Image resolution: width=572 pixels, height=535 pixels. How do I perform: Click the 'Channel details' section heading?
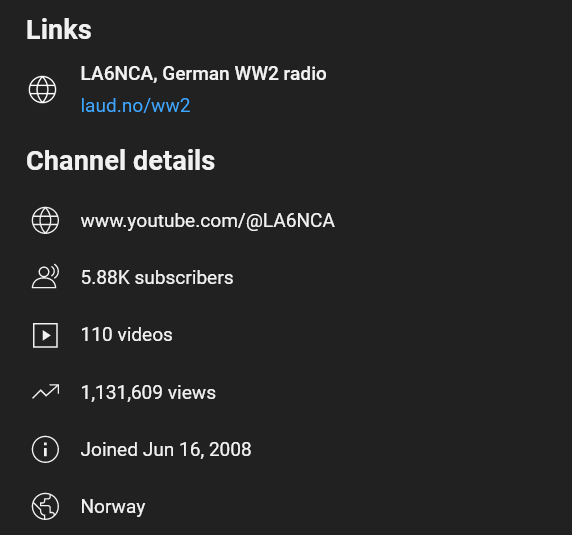[120, 160]
